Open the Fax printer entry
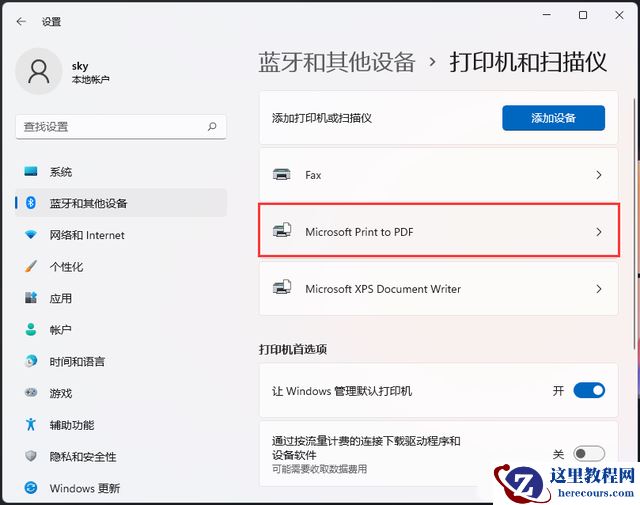Viewport: 640px width, 505px height. pos(439,175)
